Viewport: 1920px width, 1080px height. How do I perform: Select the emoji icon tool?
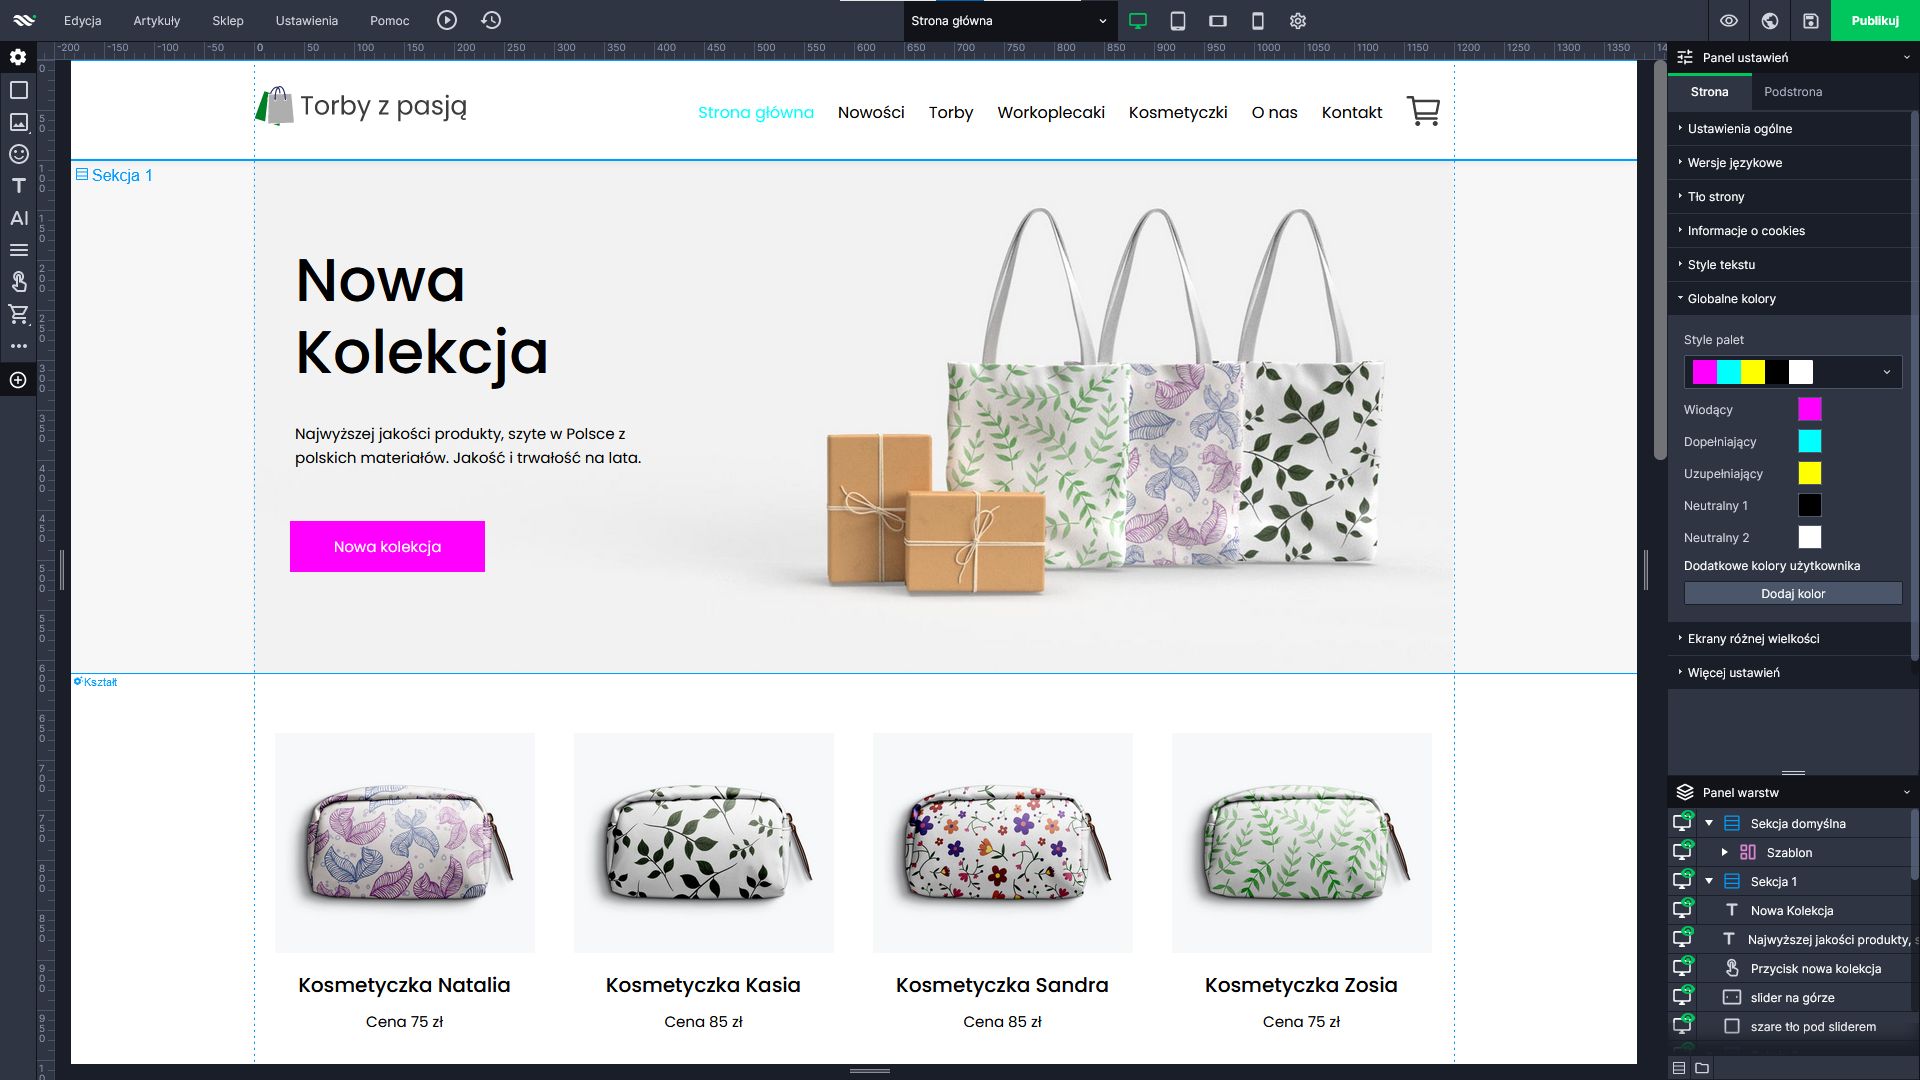pyautogui.click(x=18, y=154)
